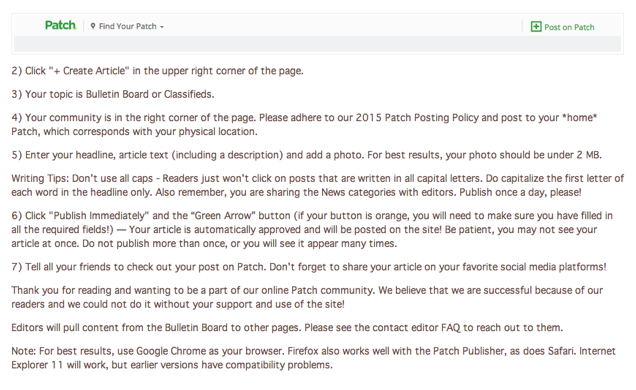The height and width of the screenshot is (390, 636).
Task: Click the Editors will pull content sentence
Action: (287, 328)
